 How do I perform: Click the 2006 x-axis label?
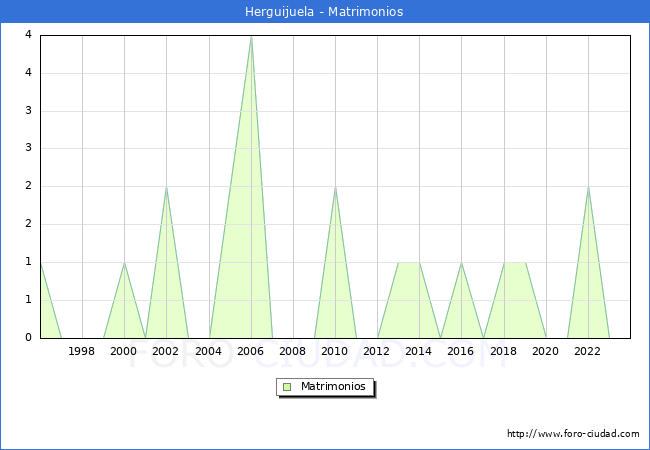(251, 351)
